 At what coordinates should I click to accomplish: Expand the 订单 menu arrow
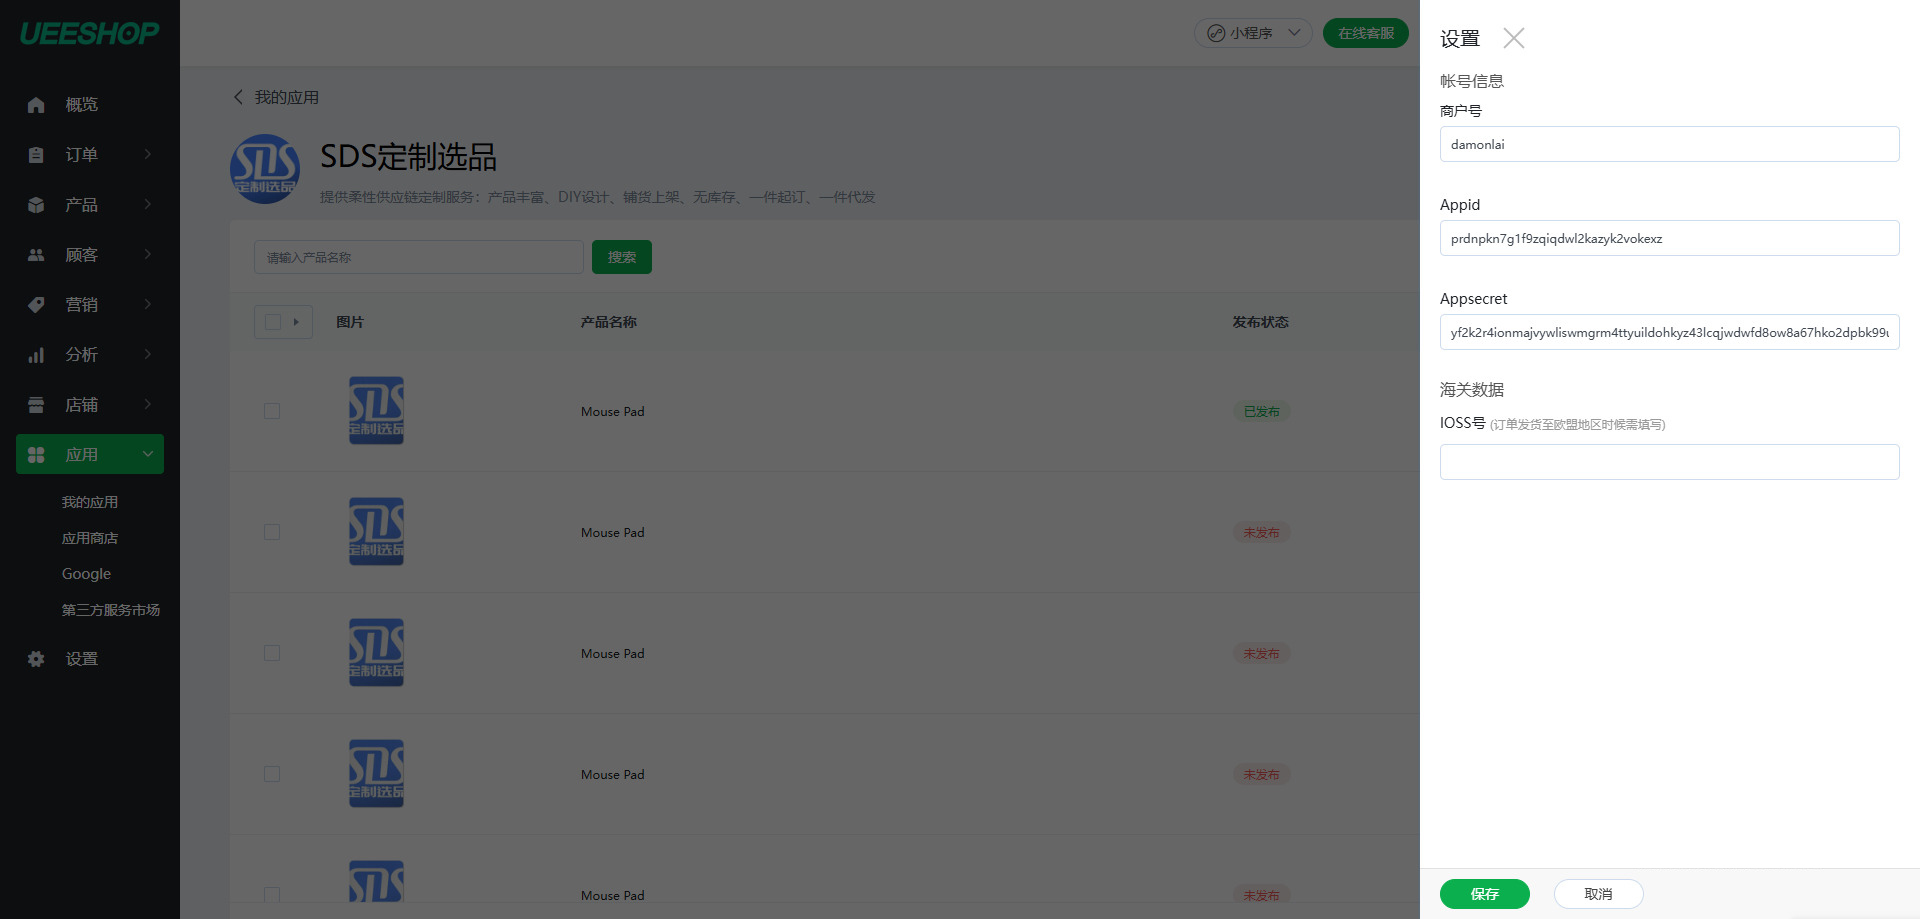(148, 154)
